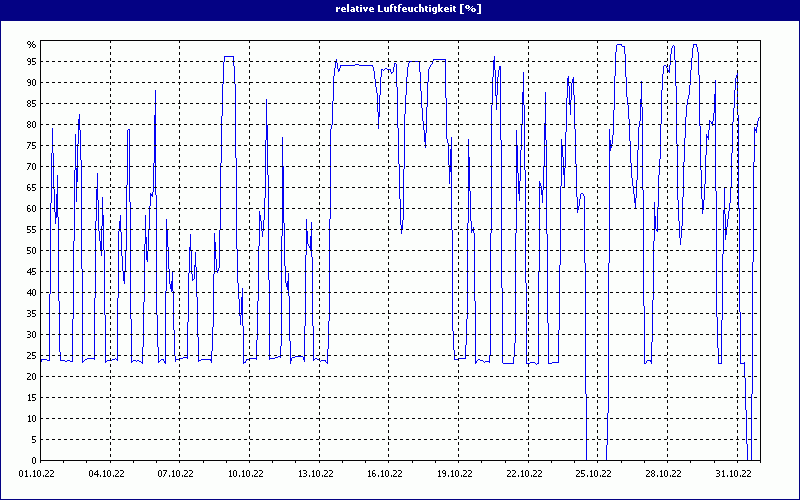Viewport: 800px width, 500px height.
Task: Click the 0 value on y-axis
Action: 33,460
